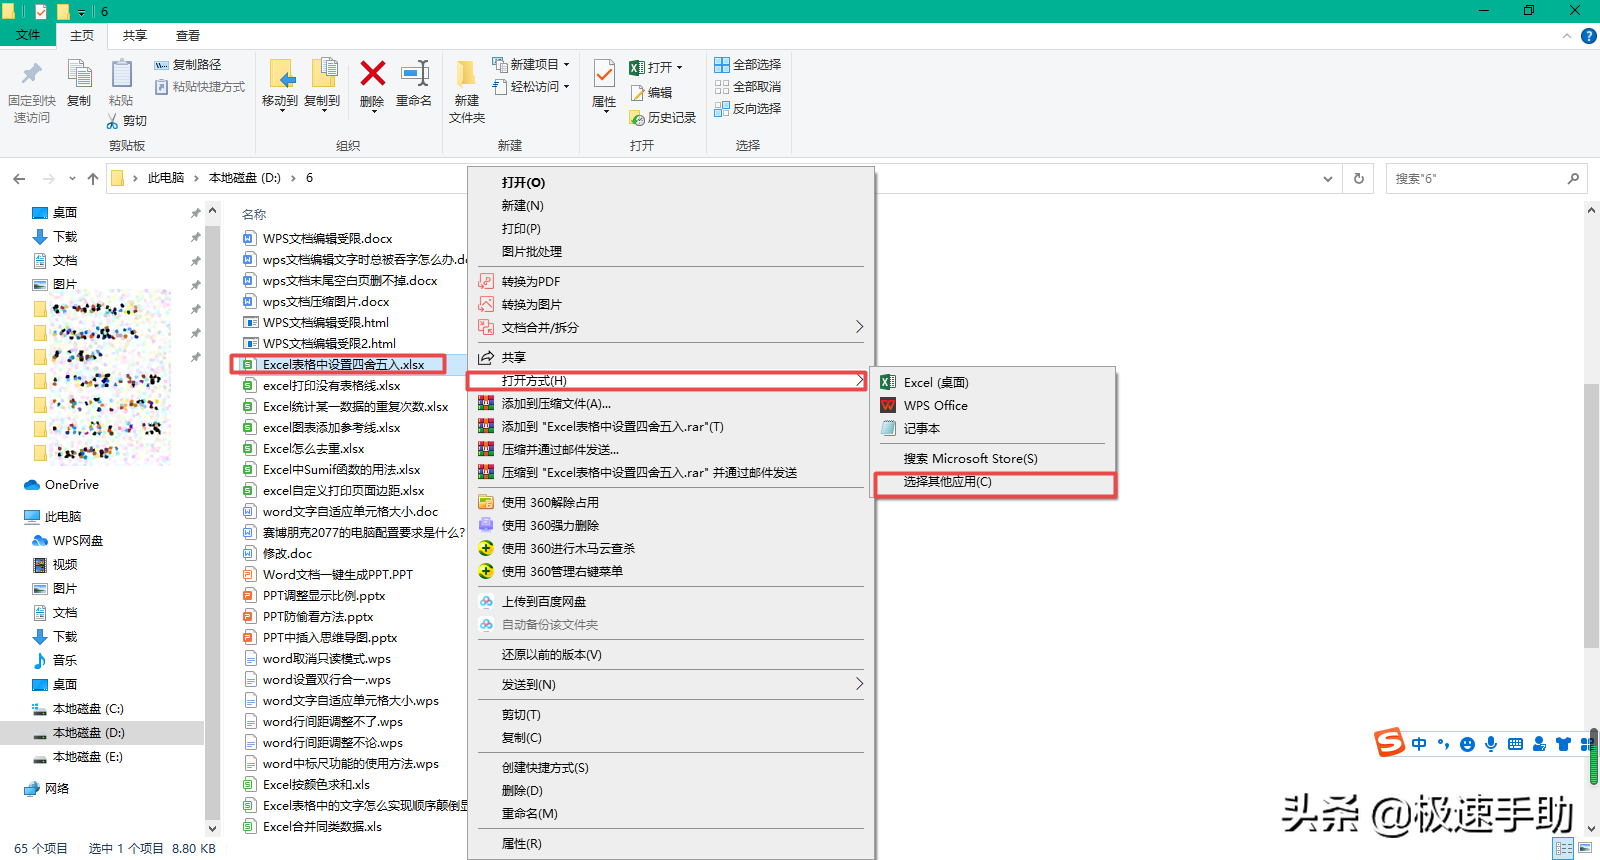Open the address bar history dropdown
1600x860 pixels.
(1327, 179)
